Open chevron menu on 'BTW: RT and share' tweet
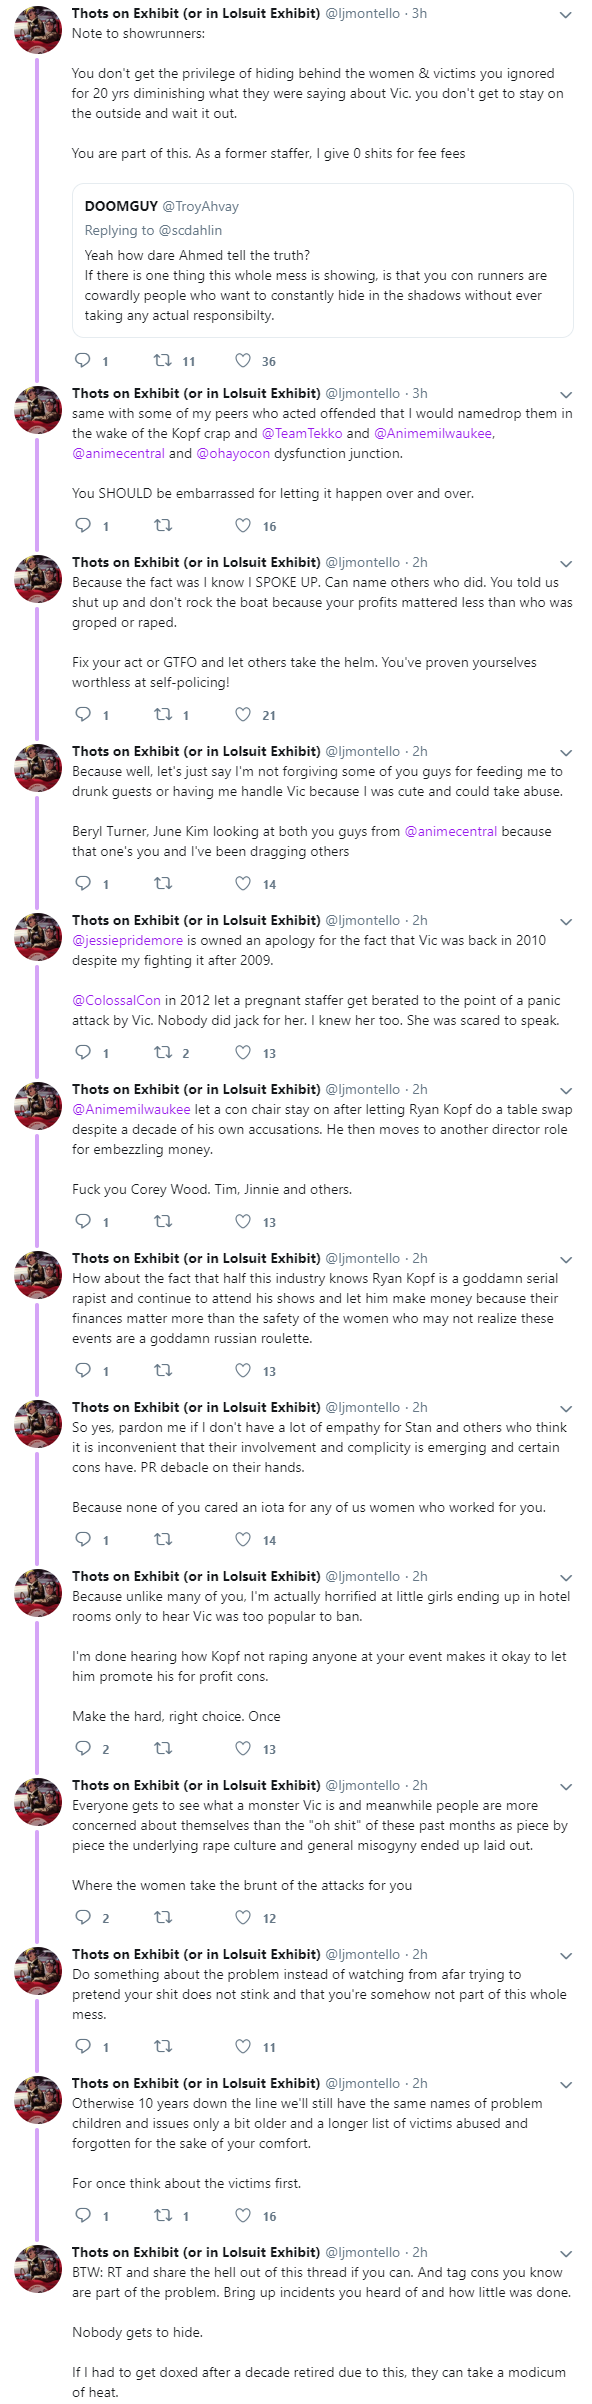The height and width of the screenshot is (2404, 592). (566, 2254)
